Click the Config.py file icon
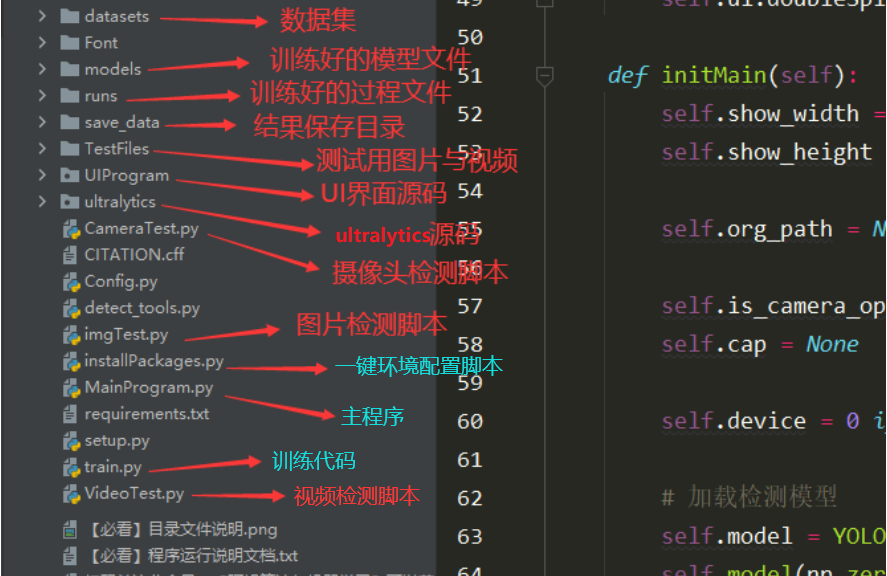Viewport: 887px width, 576px height. point(70,281)
